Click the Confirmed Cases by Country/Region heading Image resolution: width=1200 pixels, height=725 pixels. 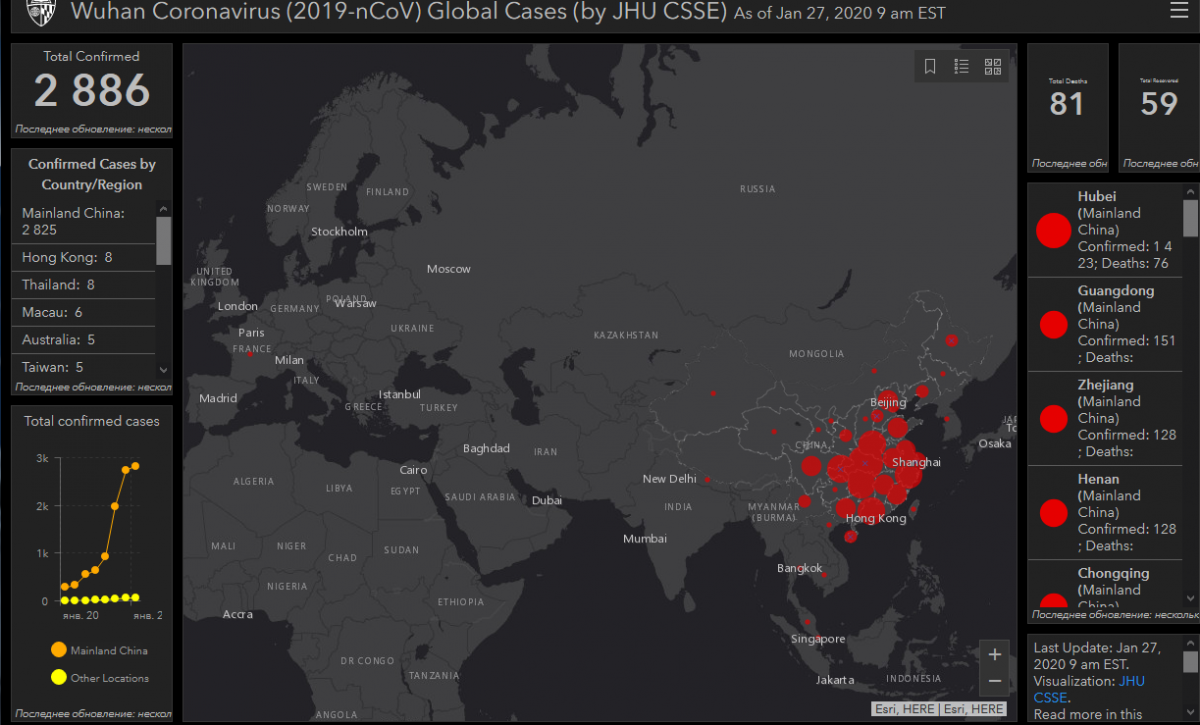pos(92,174)
